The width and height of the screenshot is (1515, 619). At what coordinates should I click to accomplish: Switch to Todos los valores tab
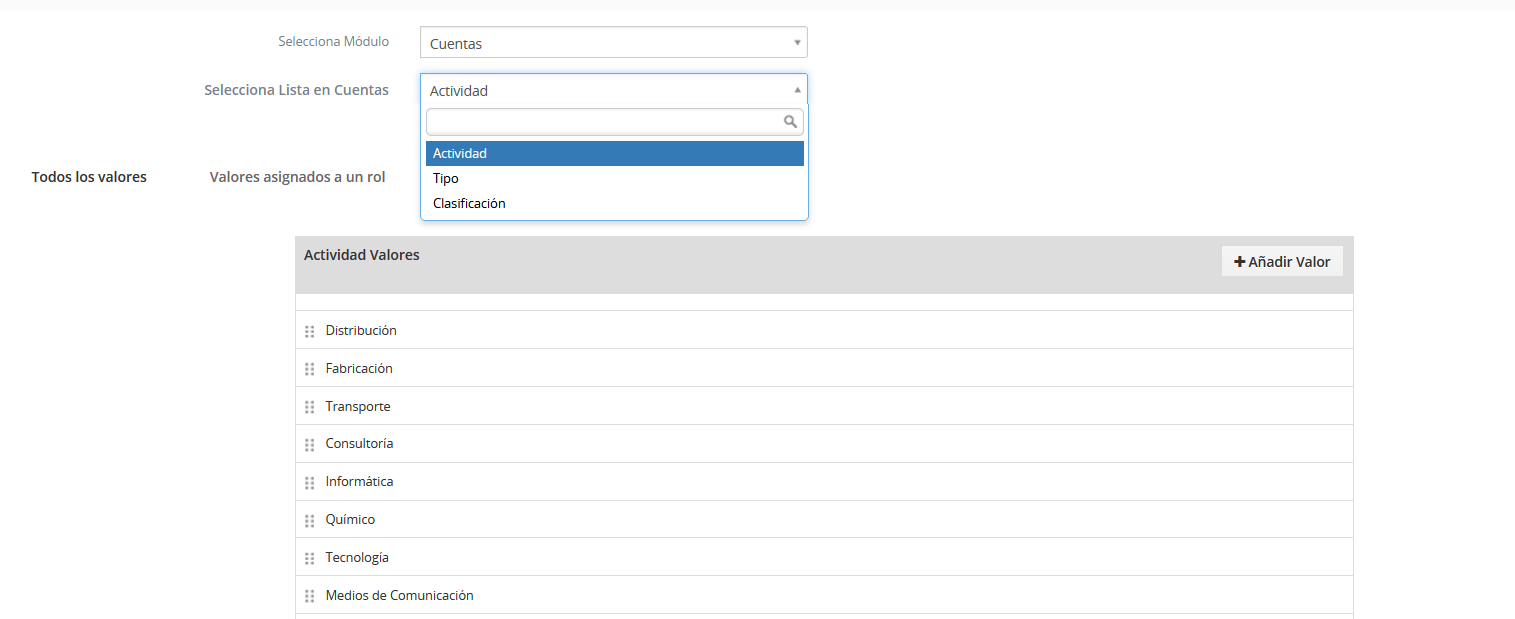tap(89, 177)
